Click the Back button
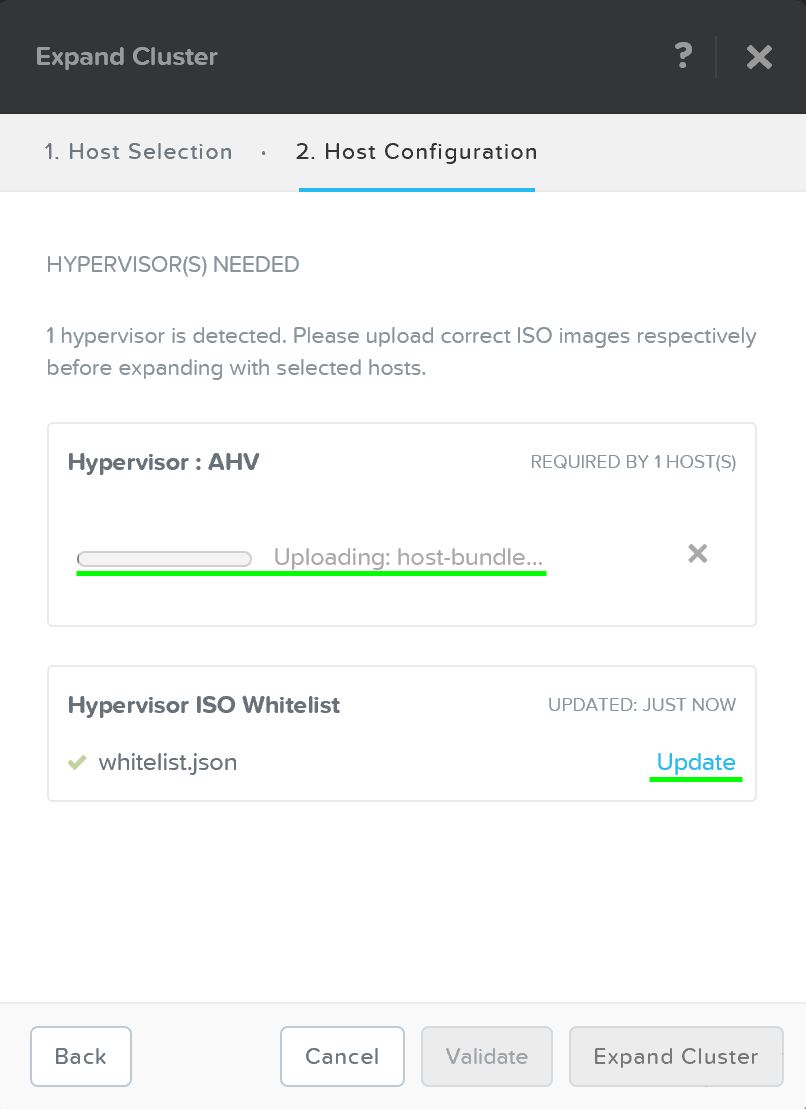 (x=80, y=1056)
